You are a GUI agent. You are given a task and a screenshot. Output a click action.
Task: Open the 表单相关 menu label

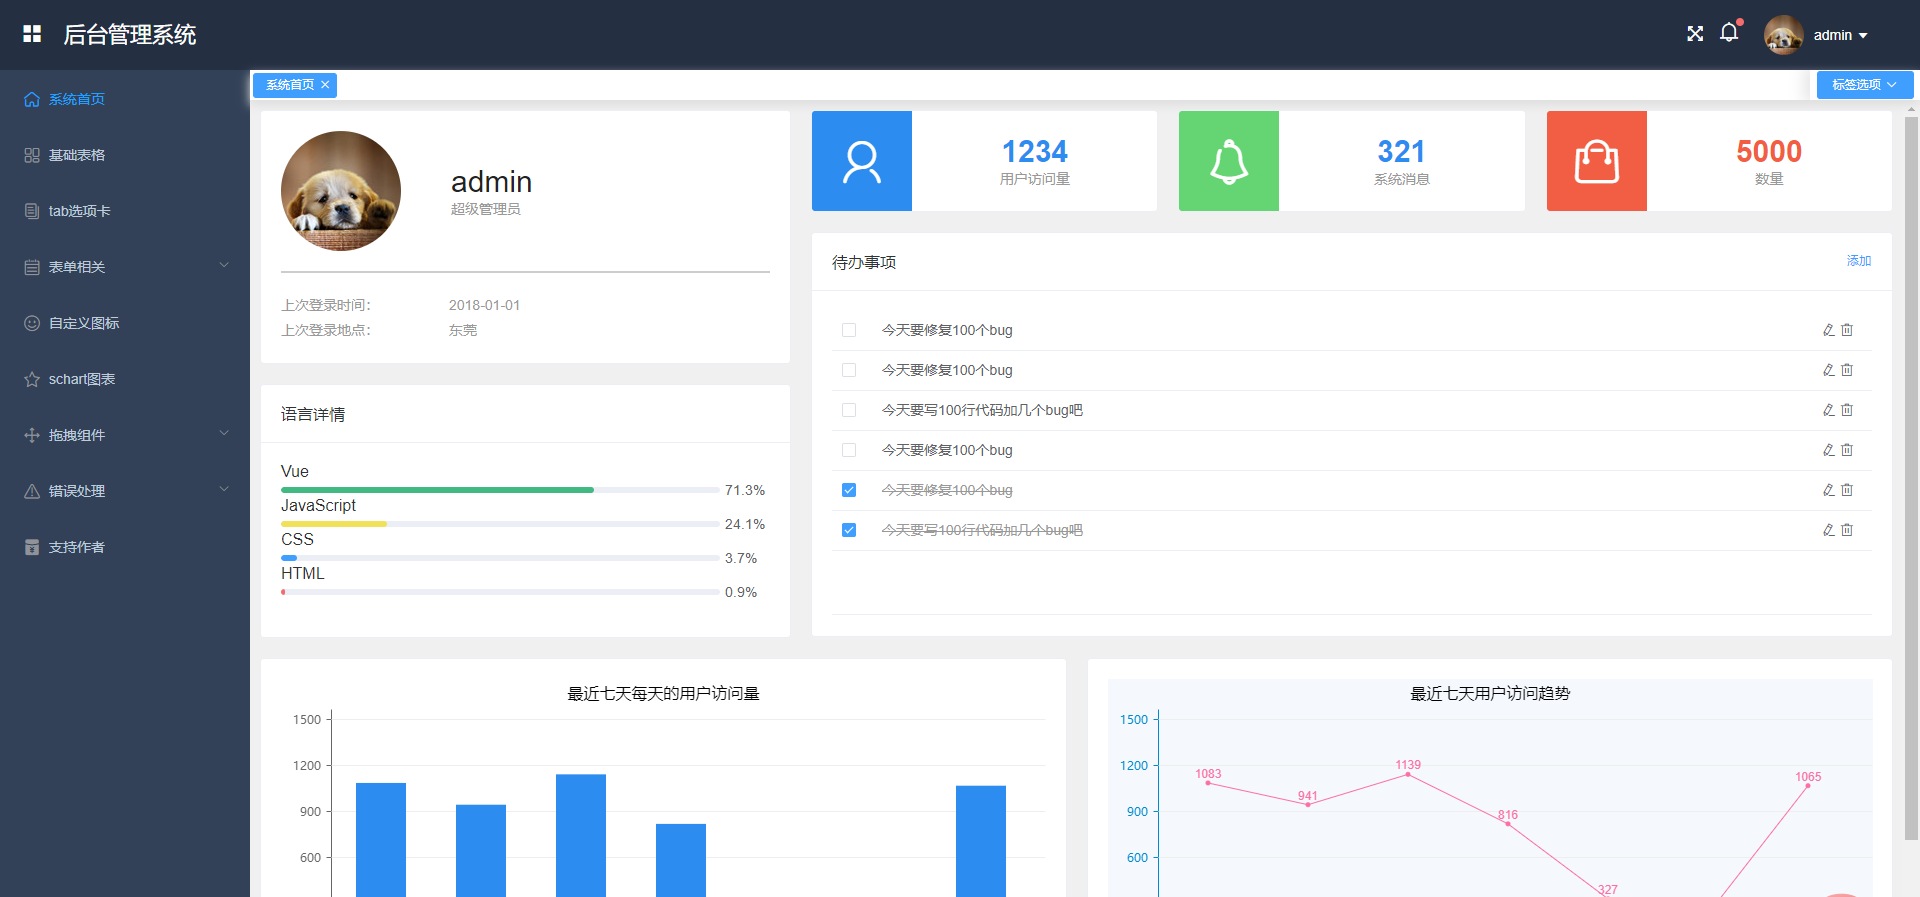tap(77, 267)
